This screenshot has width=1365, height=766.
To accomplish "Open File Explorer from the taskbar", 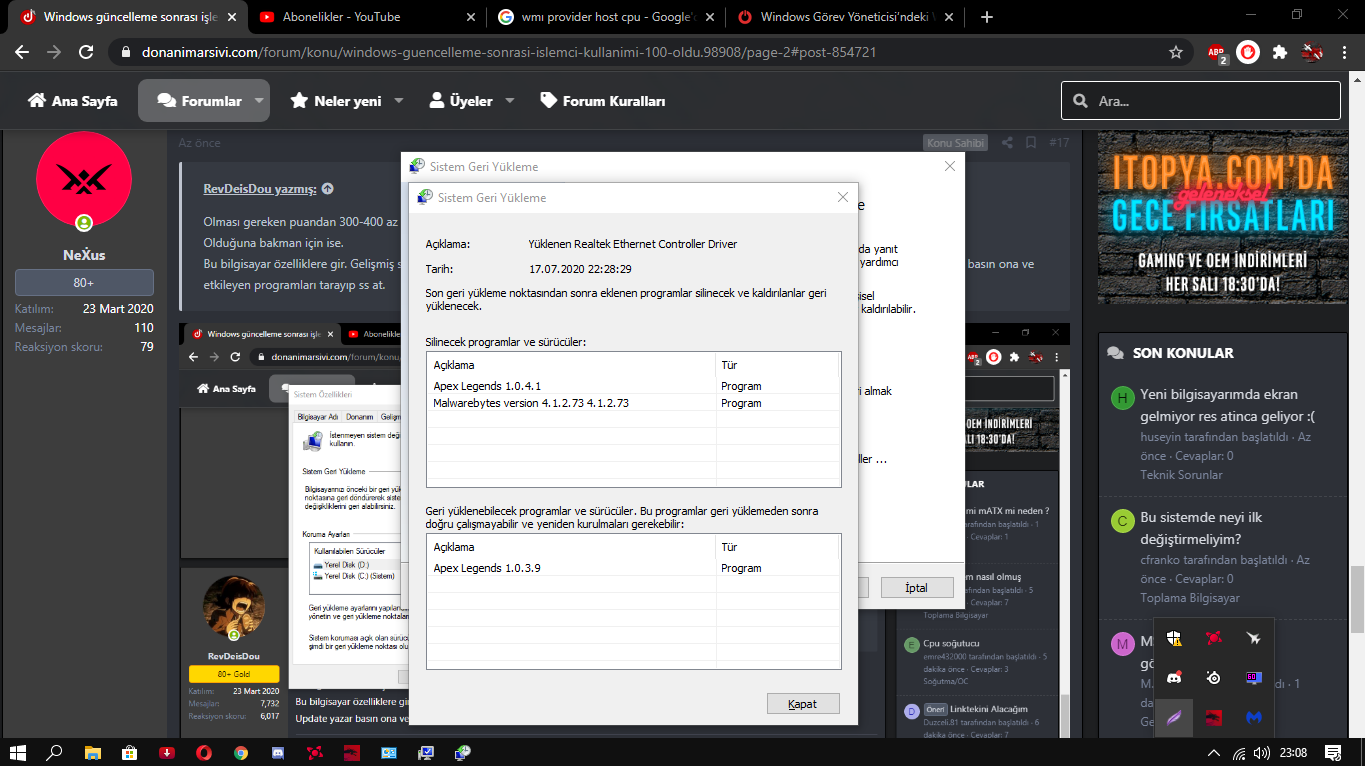I will click(x=92, y=752).
